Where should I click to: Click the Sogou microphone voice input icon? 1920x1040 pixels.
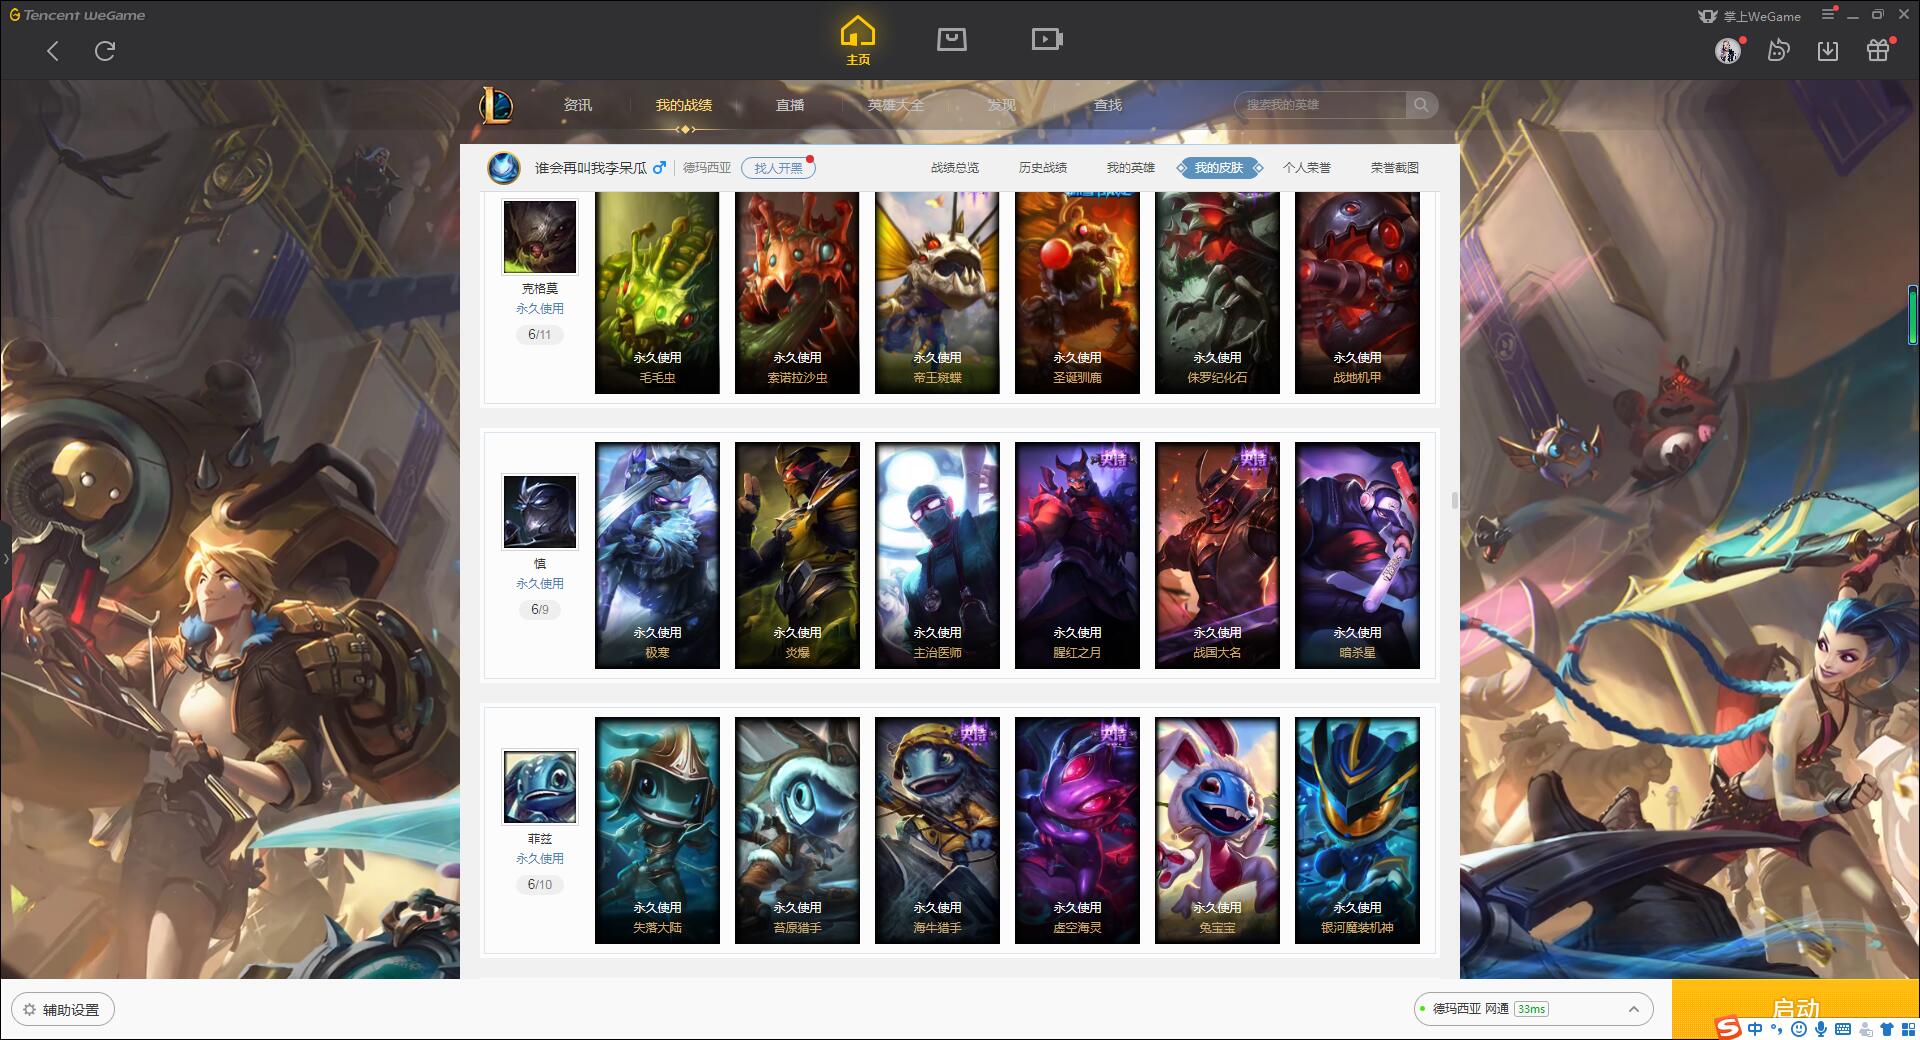(x=1821, y=1029)
